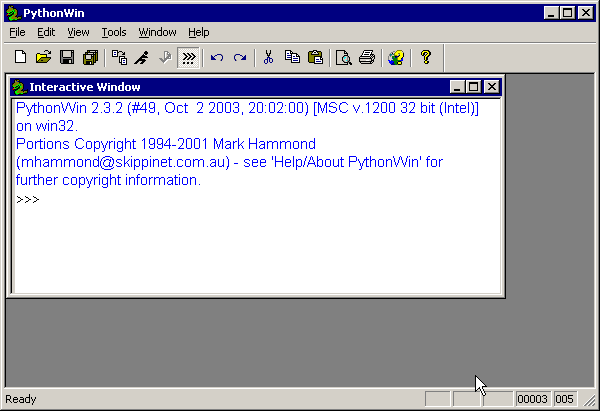Viewport: 600px width, 411px height.
Task: Click the >>> prompt in Interactive Window
Action: [x=28, y=199]
